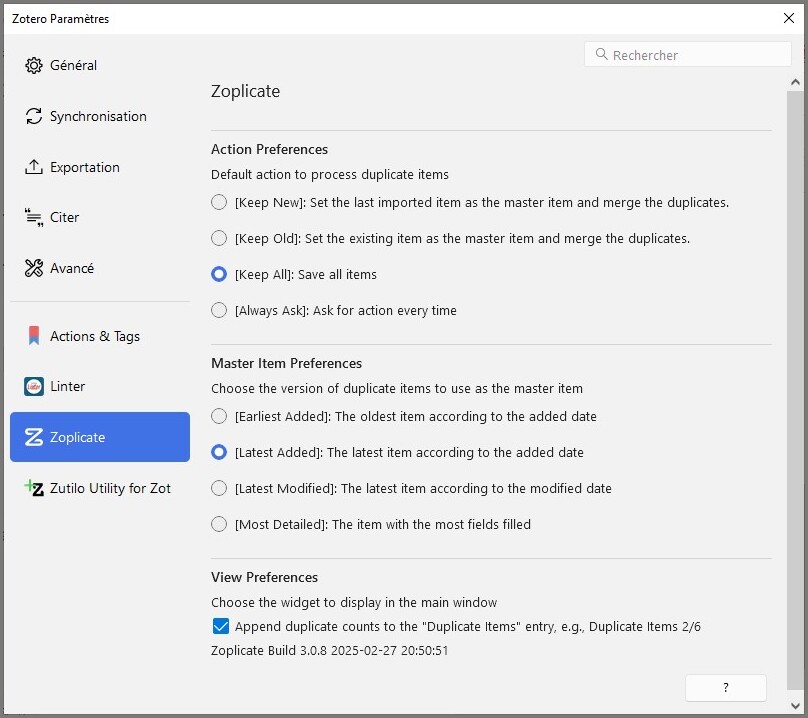This screenshot has width=808, height=718.
Task: Show Actions & Tags preferences
Action: pos(100,336)
